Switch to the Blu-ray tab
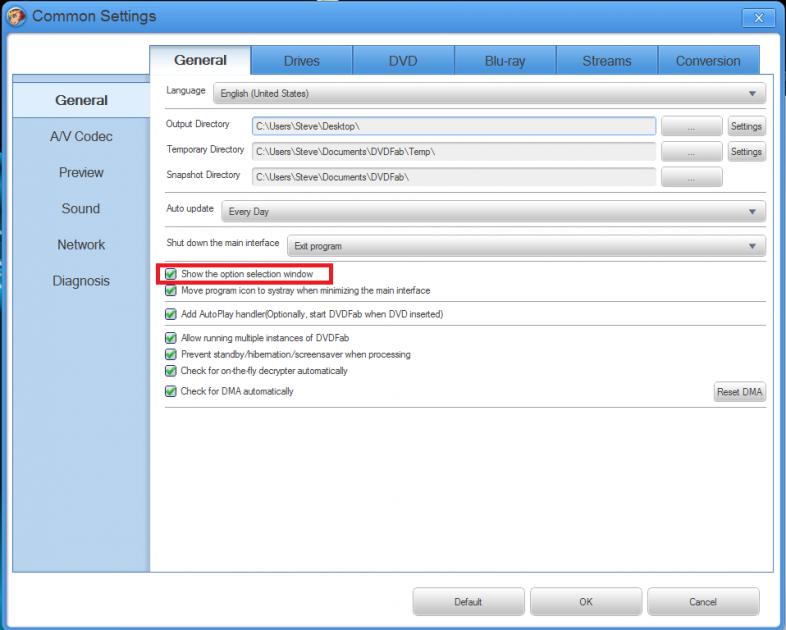 (504, 61)
